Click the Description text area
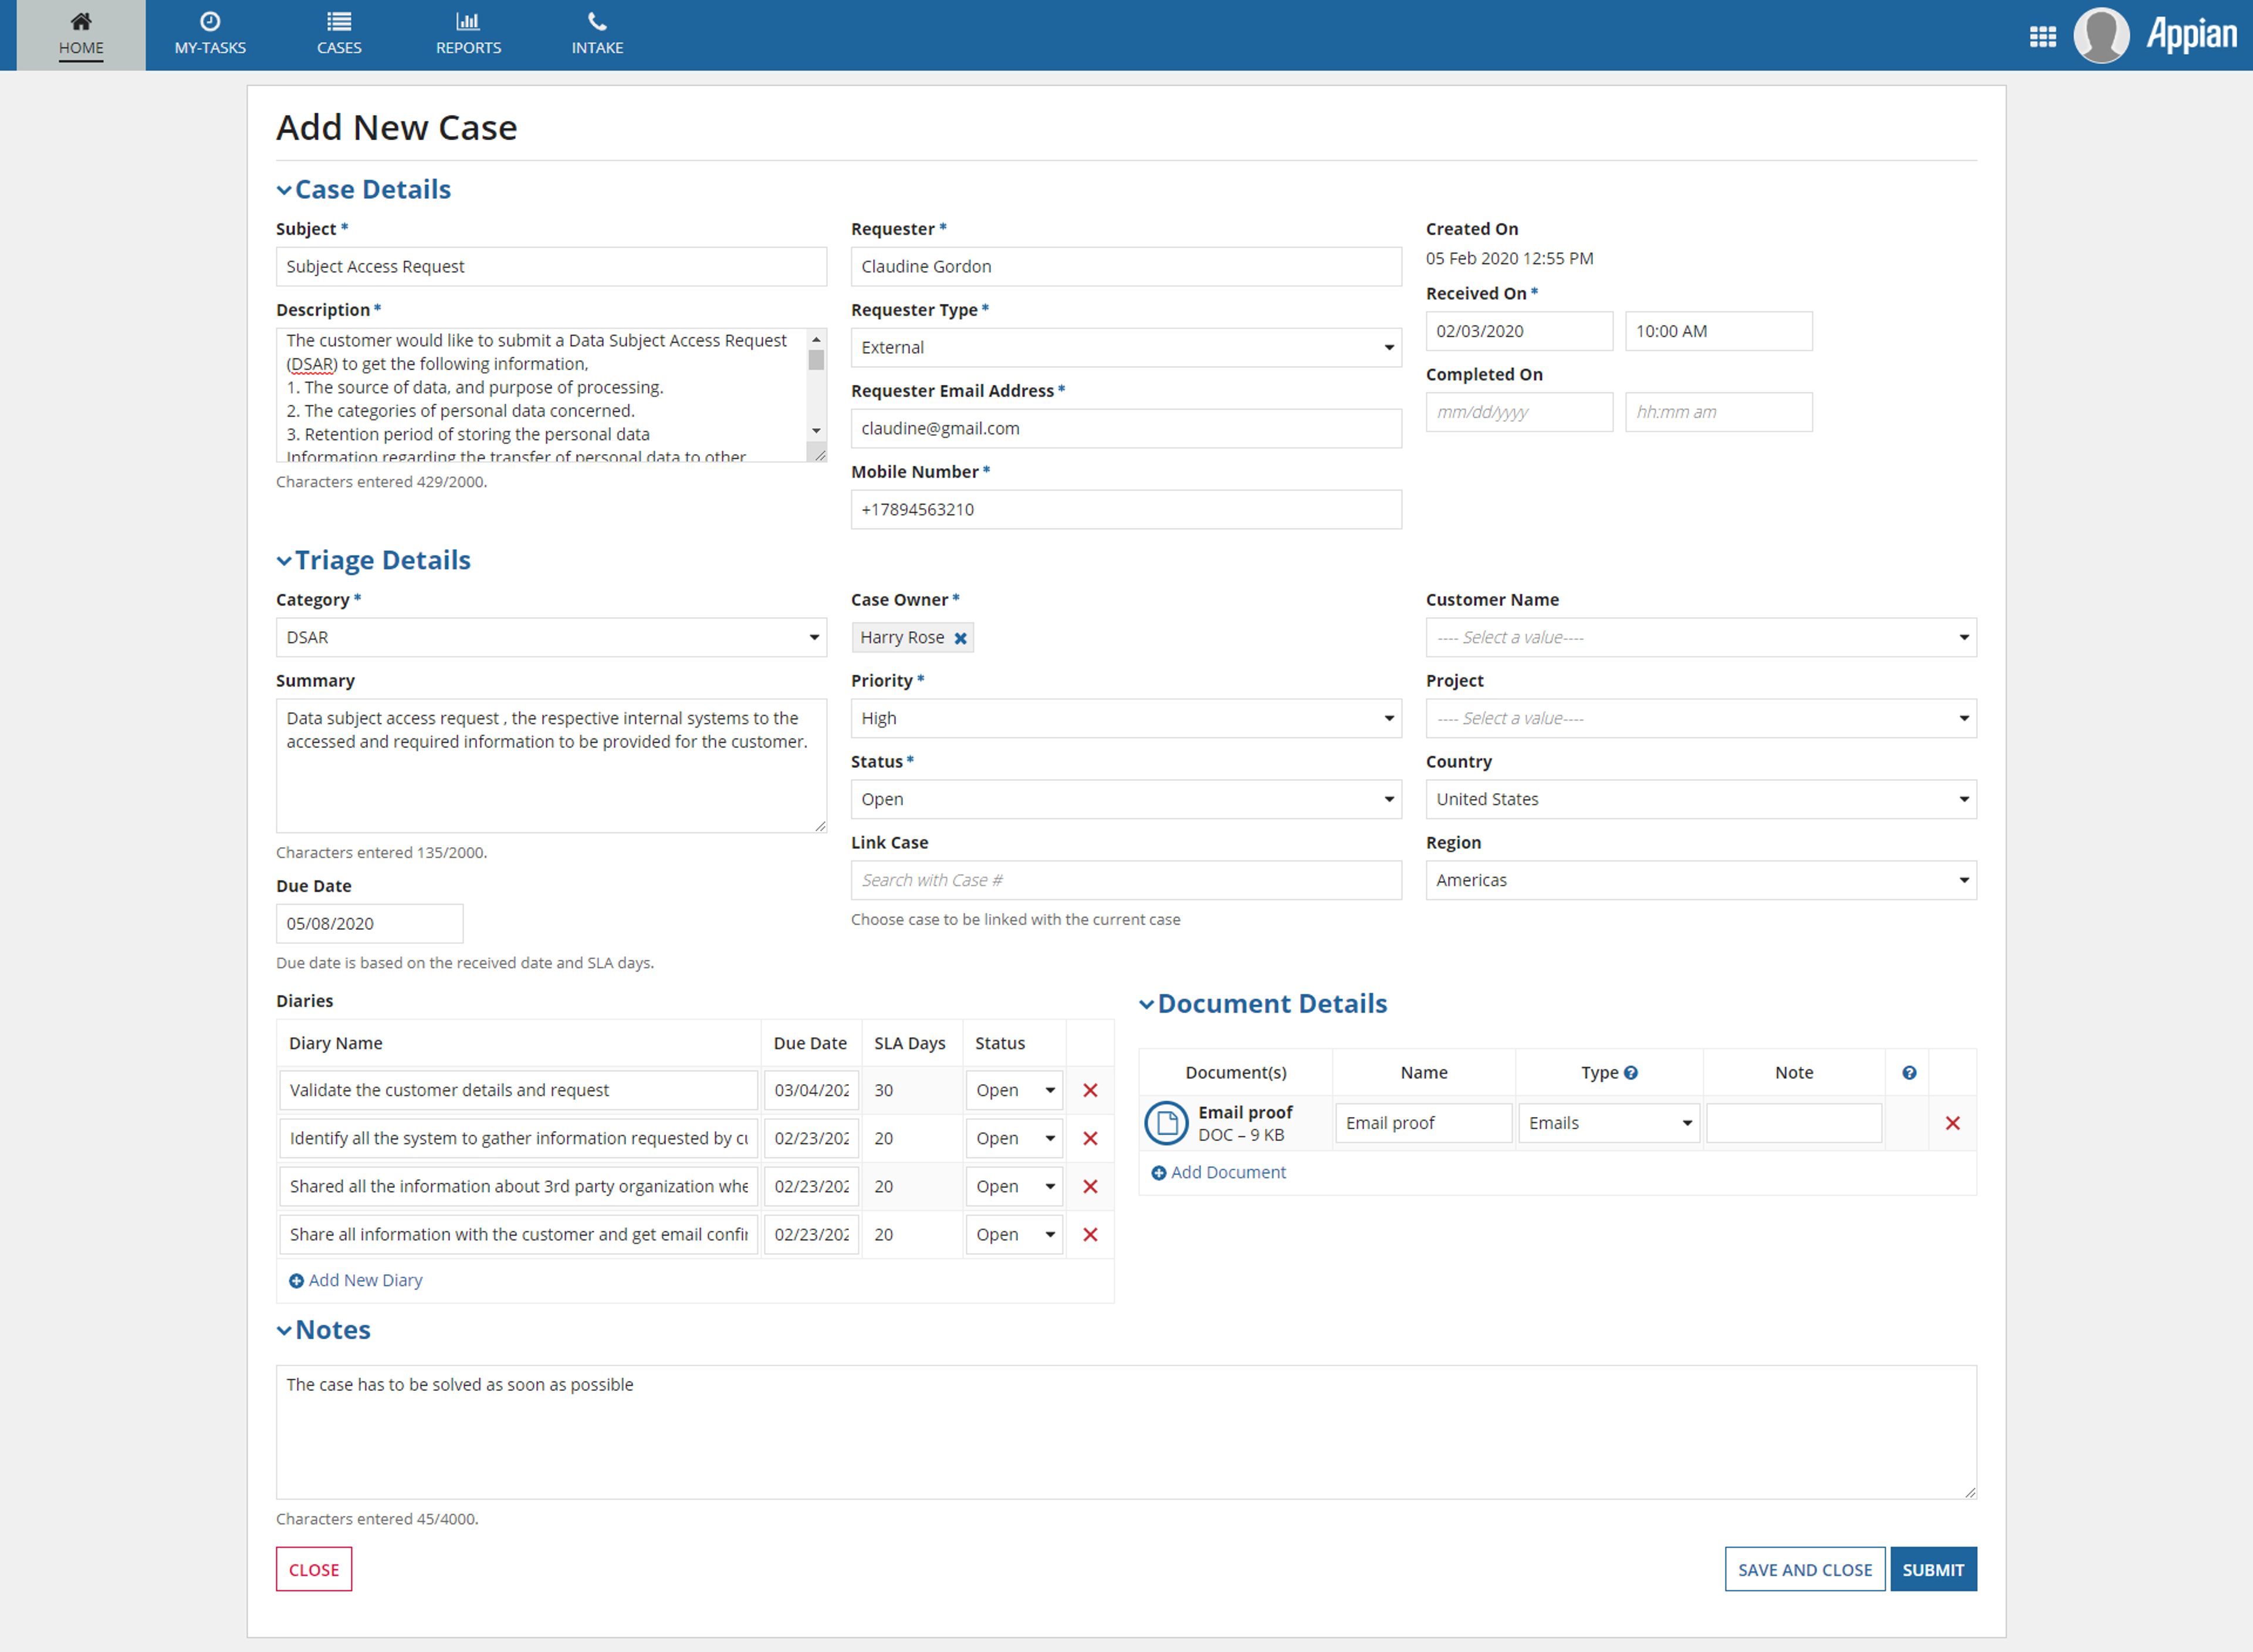The width and height of the screenshot is (2253, 1652). click(x=551, y=395)
